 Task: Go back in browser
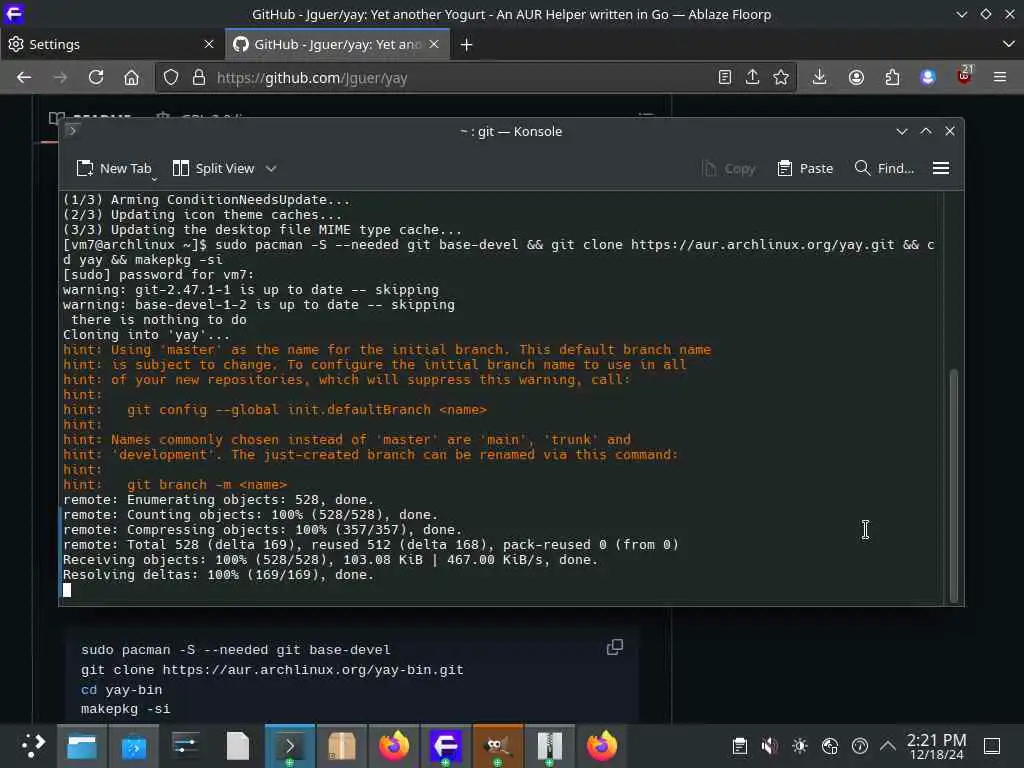[x=24, y=78]
